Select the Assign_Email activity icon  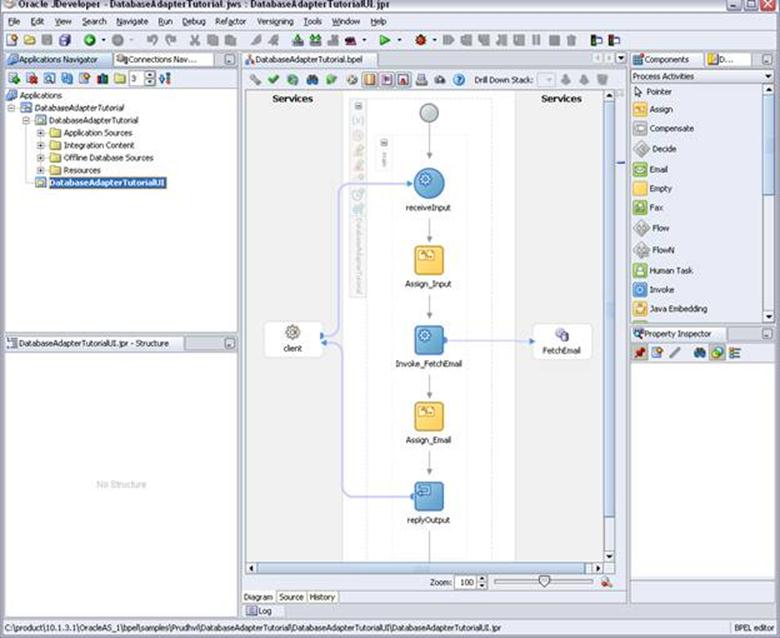[x=429, y=416]
